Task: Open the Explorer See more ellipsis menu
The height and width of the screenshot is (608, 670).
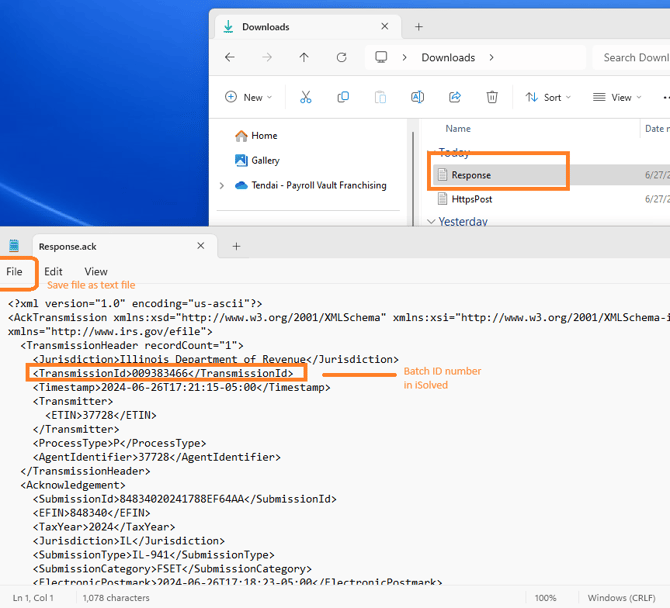Action: [x=666, y=98]
